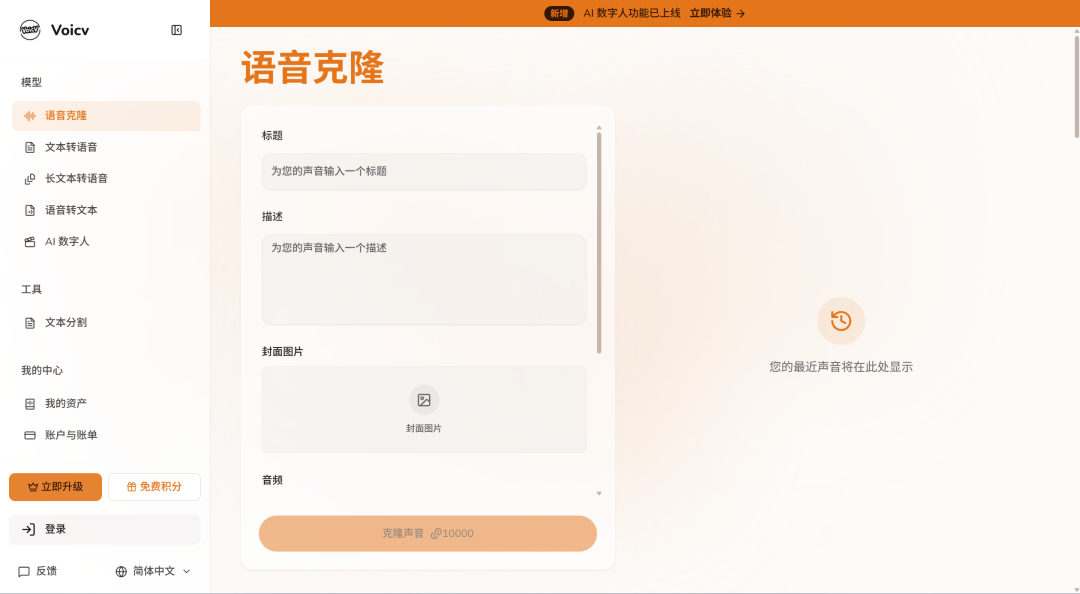The height and width of the screenshot is (594, 1080).
Task: Click the 立即体验 banner link
Action: (717, 13)
